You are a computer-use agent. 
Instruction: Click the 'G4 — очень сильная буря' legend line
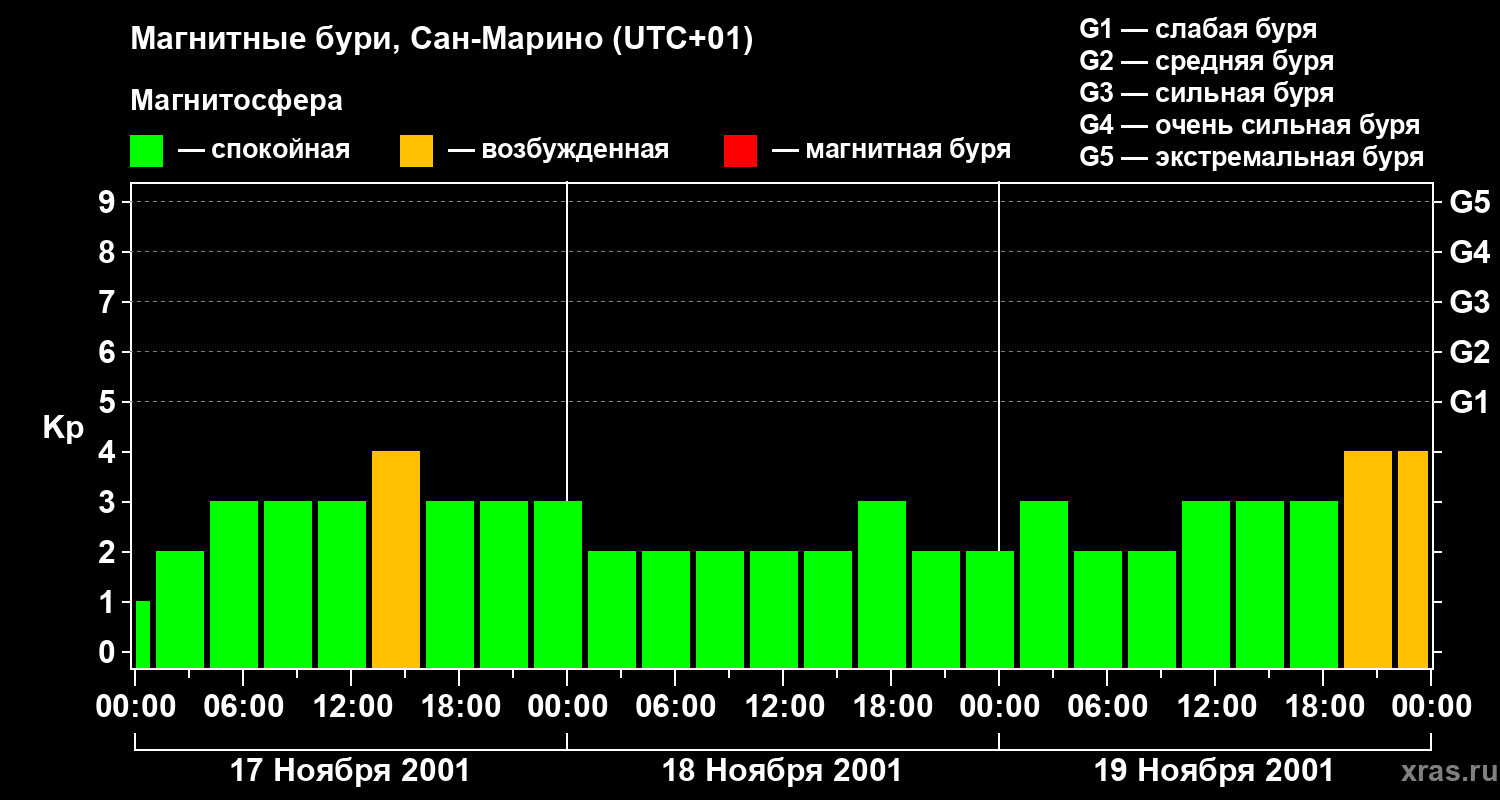pos(1250,125)
